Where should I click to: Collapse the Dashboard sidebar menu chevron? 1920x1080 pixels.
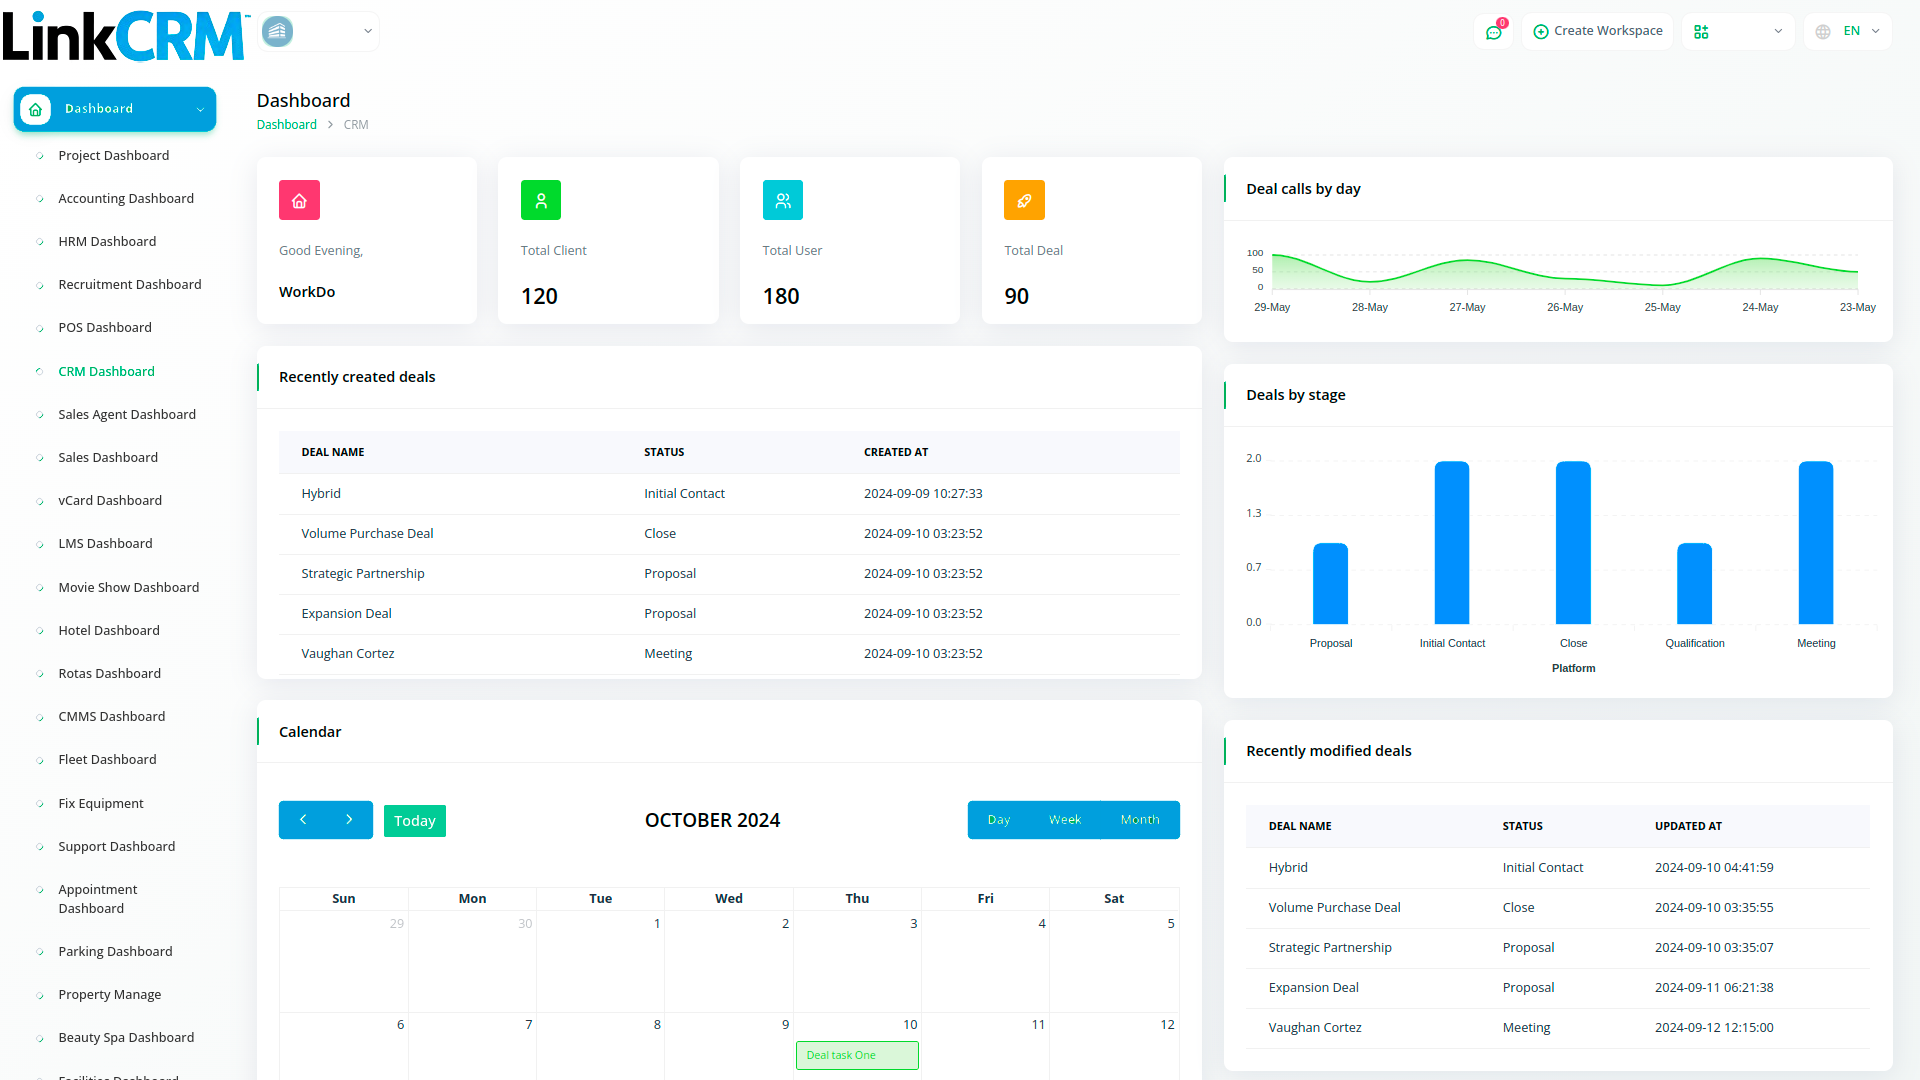coord(200,109)
